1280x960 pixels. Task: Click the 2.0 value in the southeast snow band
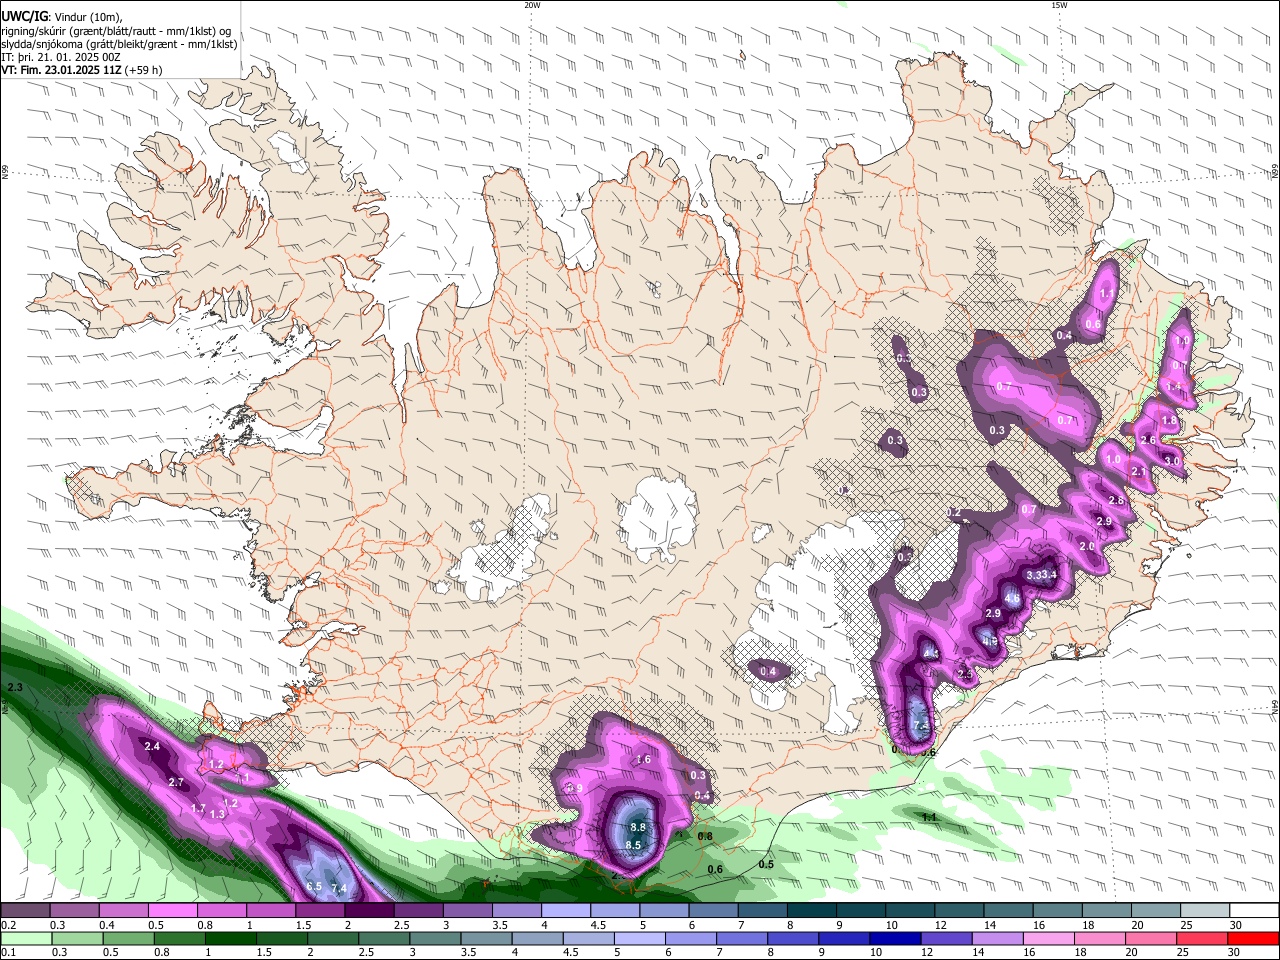(1087, 546)
